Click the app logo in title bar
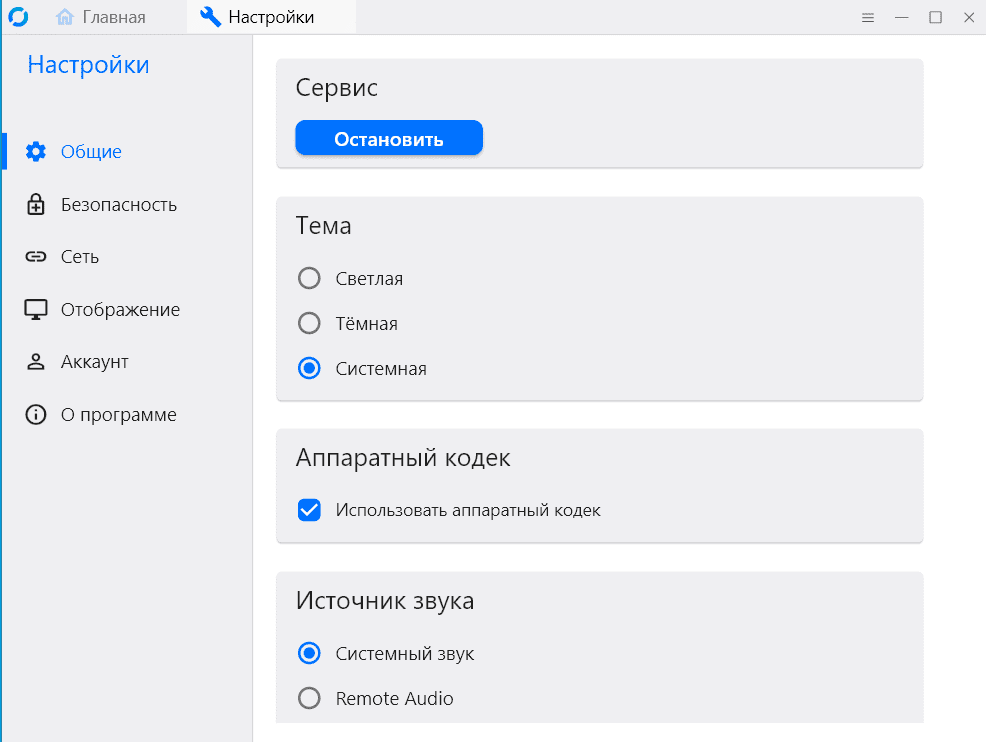This screenshot has width=986, height=742. 18,17
